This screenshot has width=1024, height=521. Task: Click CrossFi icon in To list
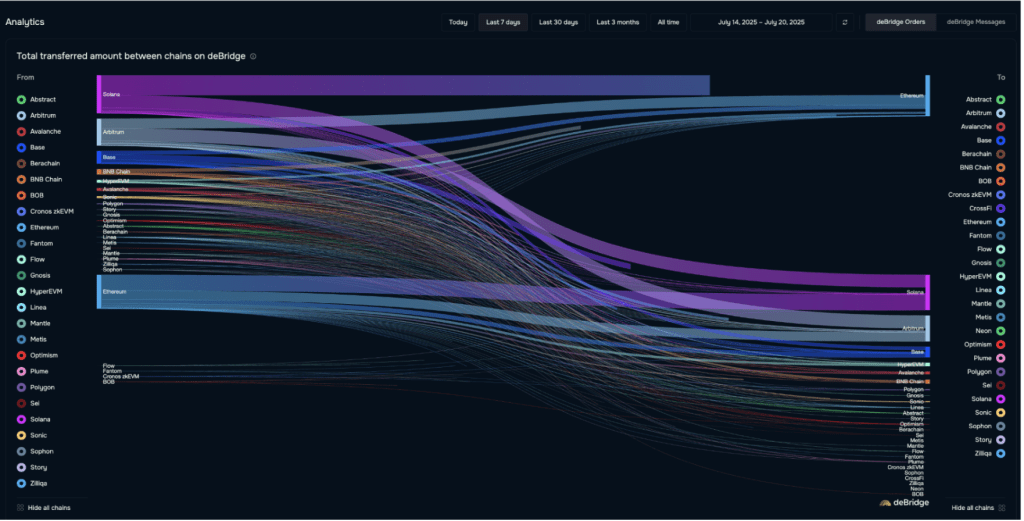point(1000,209)
